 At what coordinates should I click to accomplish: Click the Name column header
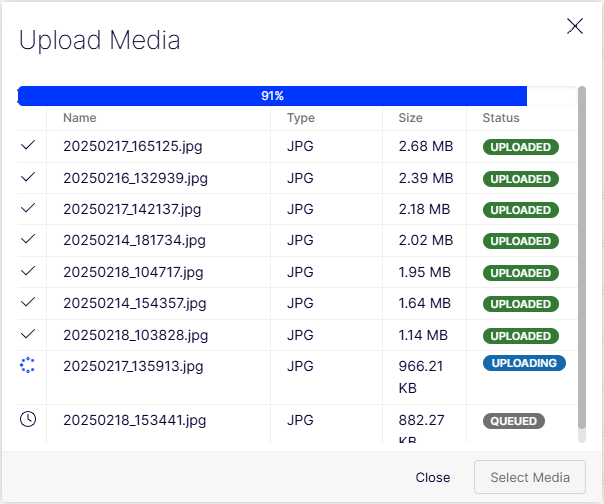tap(80, 118)
